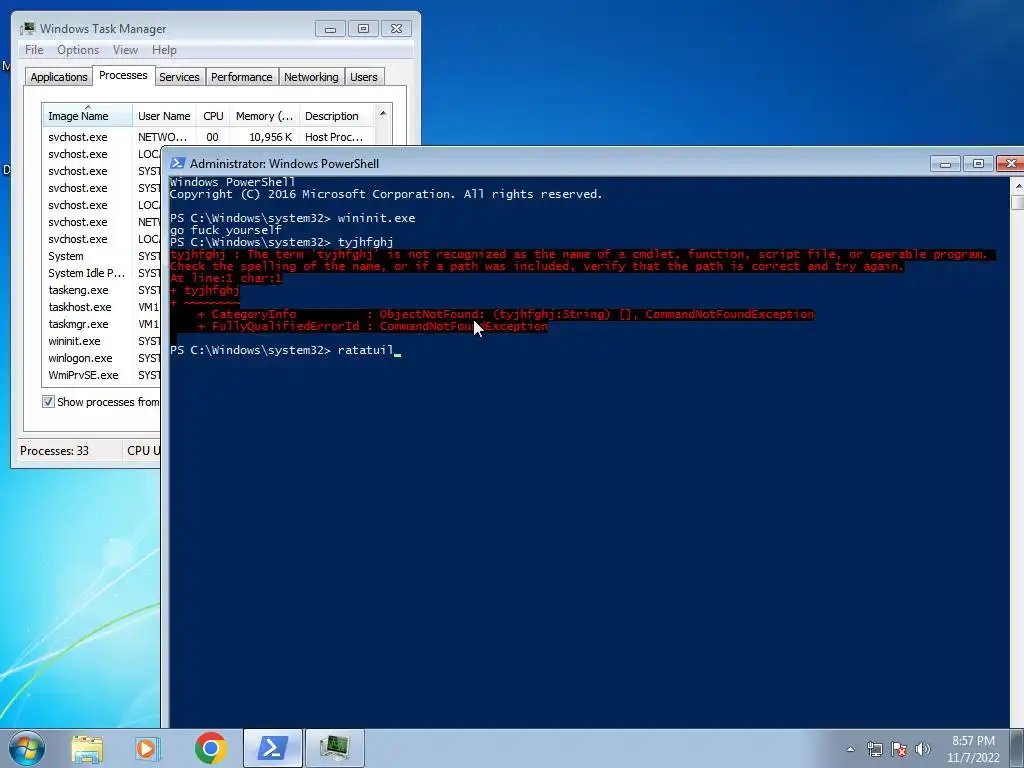
Task: Click the 'go fuck yourself' output line
Action: click(225, 230)
